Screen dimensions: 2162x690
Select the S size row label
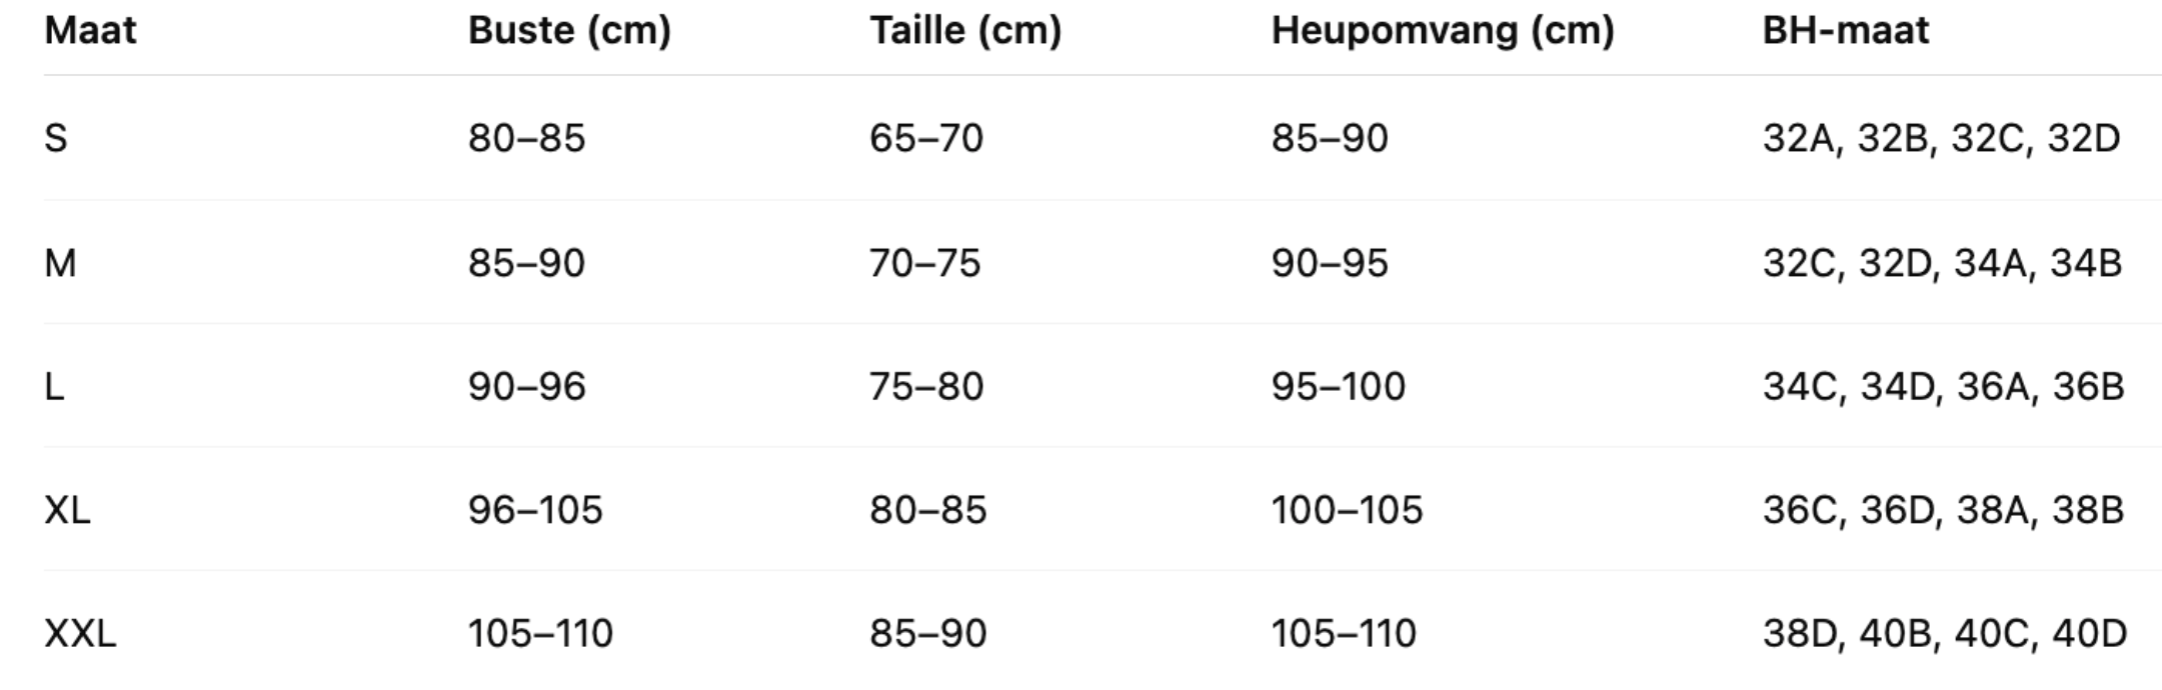point(56,138)
